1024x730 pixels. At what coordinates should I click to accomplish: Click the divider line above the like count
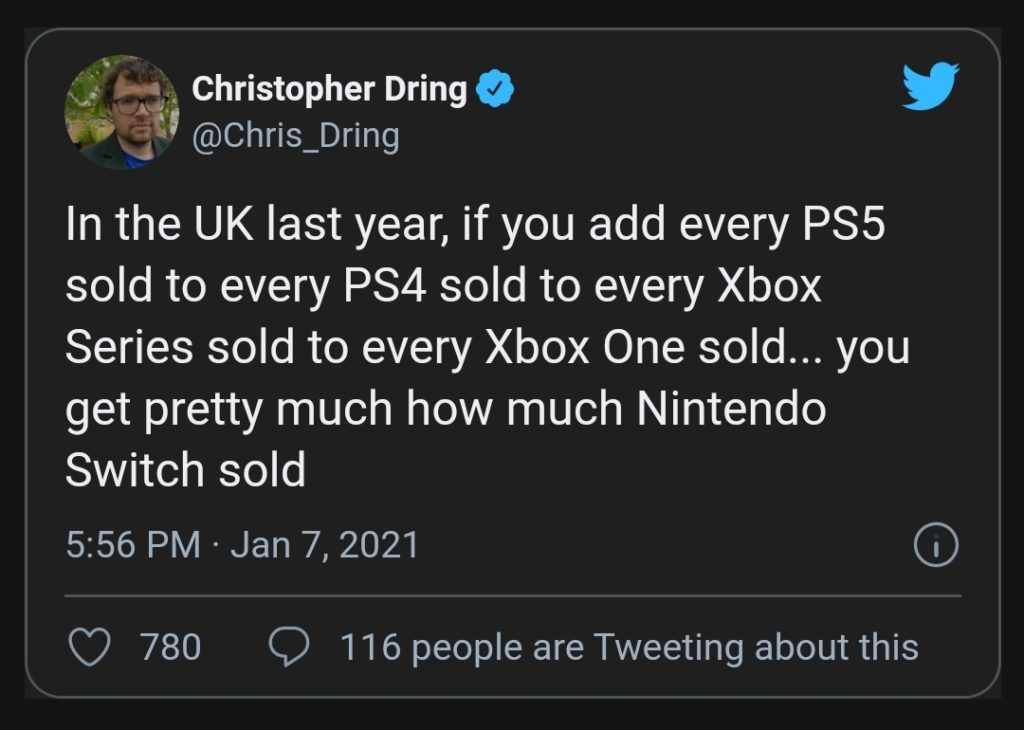tap(512, 596)
